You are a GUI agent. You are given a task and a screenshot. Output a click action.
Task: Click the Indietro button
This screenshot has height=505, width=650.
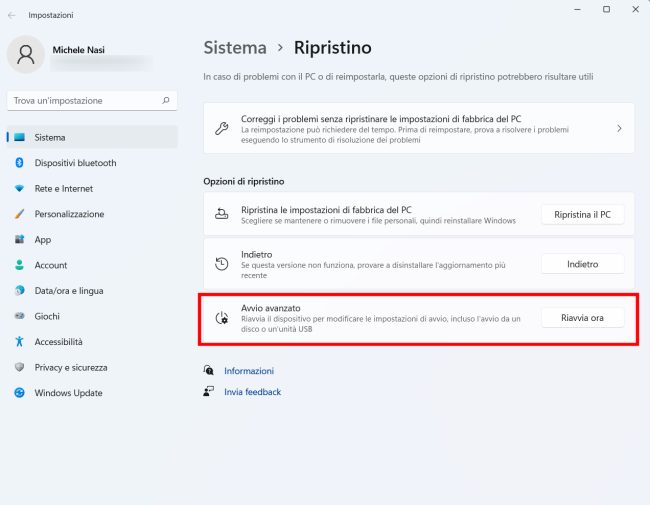582,264
